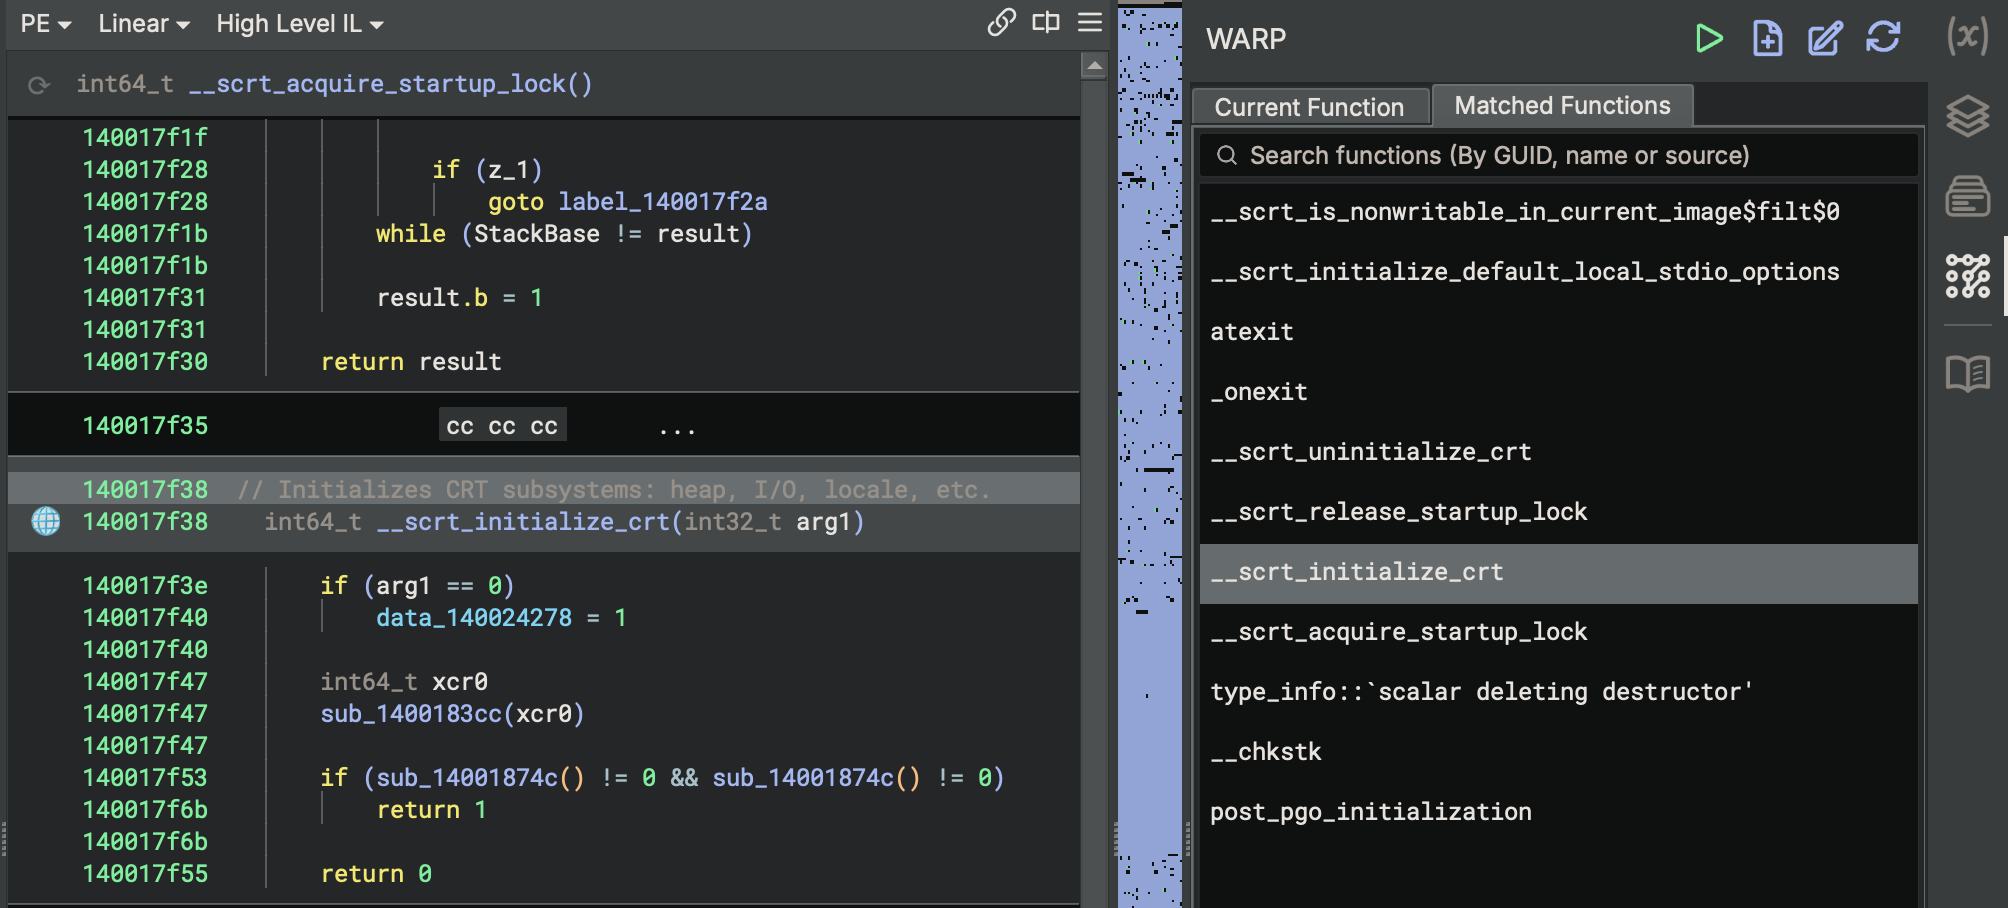Click the green run matcher play icon

1709,39
